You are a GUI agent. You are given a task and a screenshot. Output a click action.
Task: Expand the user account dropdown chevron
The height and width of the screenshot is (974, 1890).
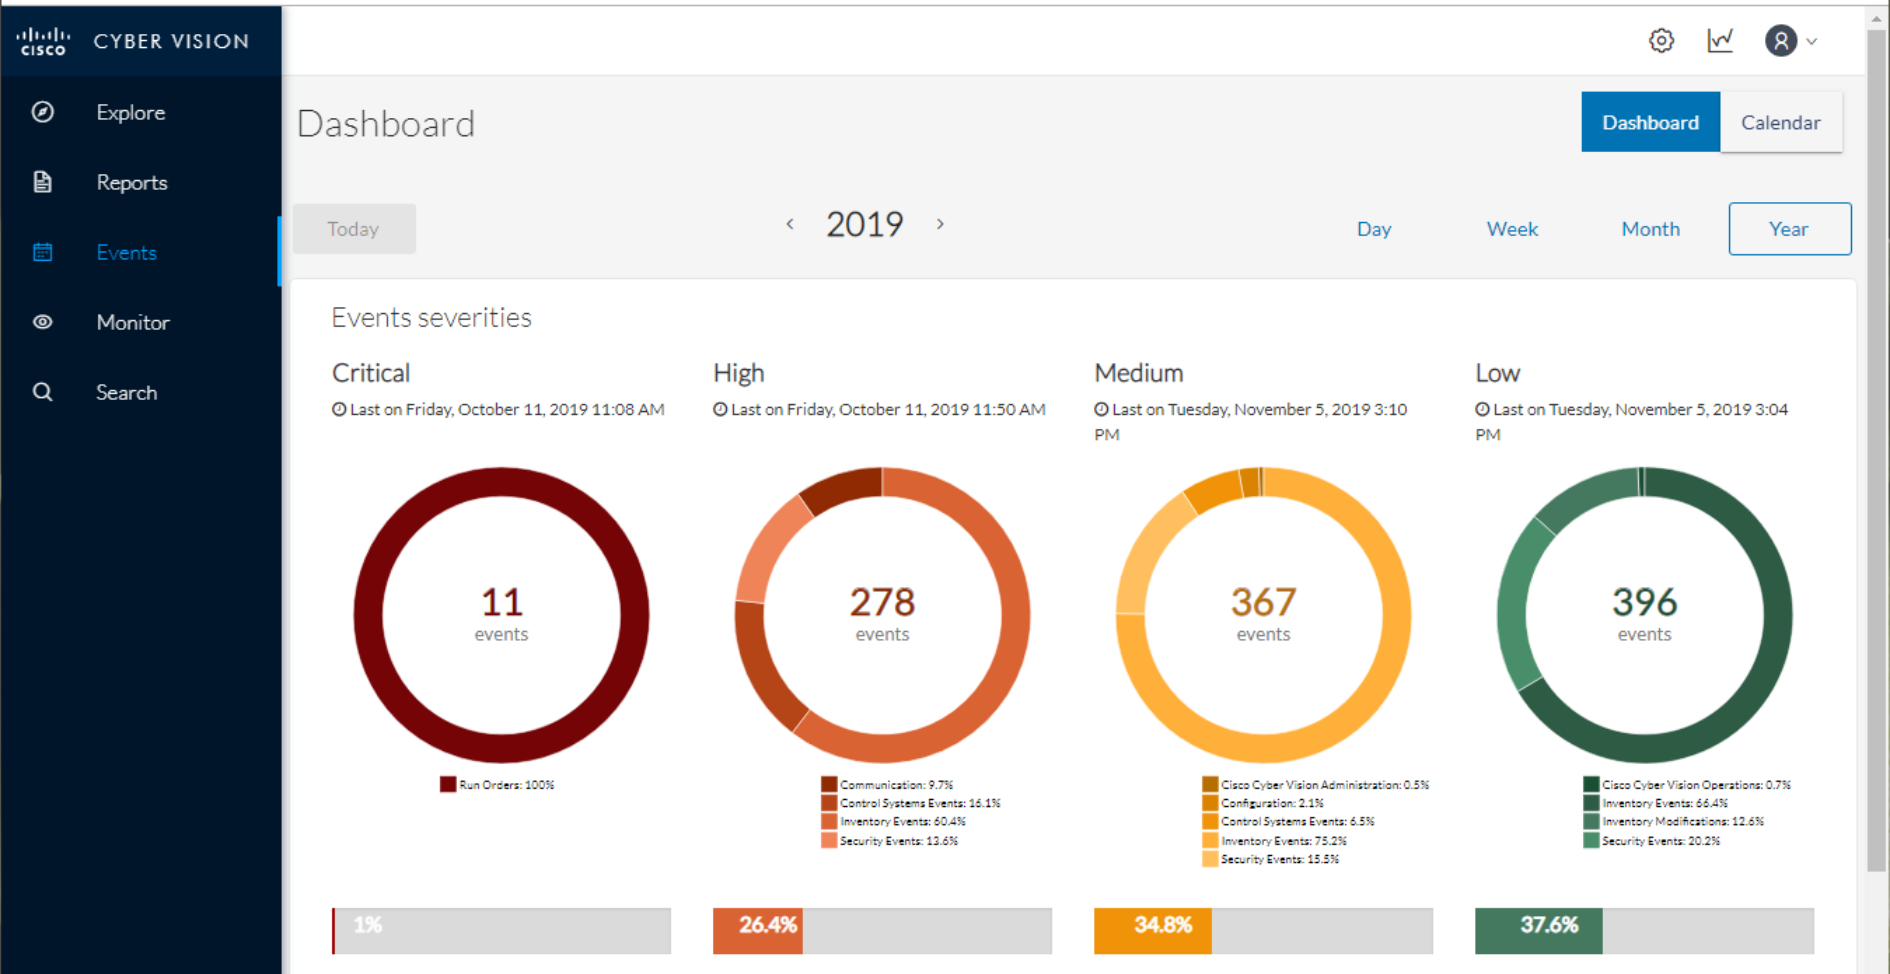[x=1811, y=42]
